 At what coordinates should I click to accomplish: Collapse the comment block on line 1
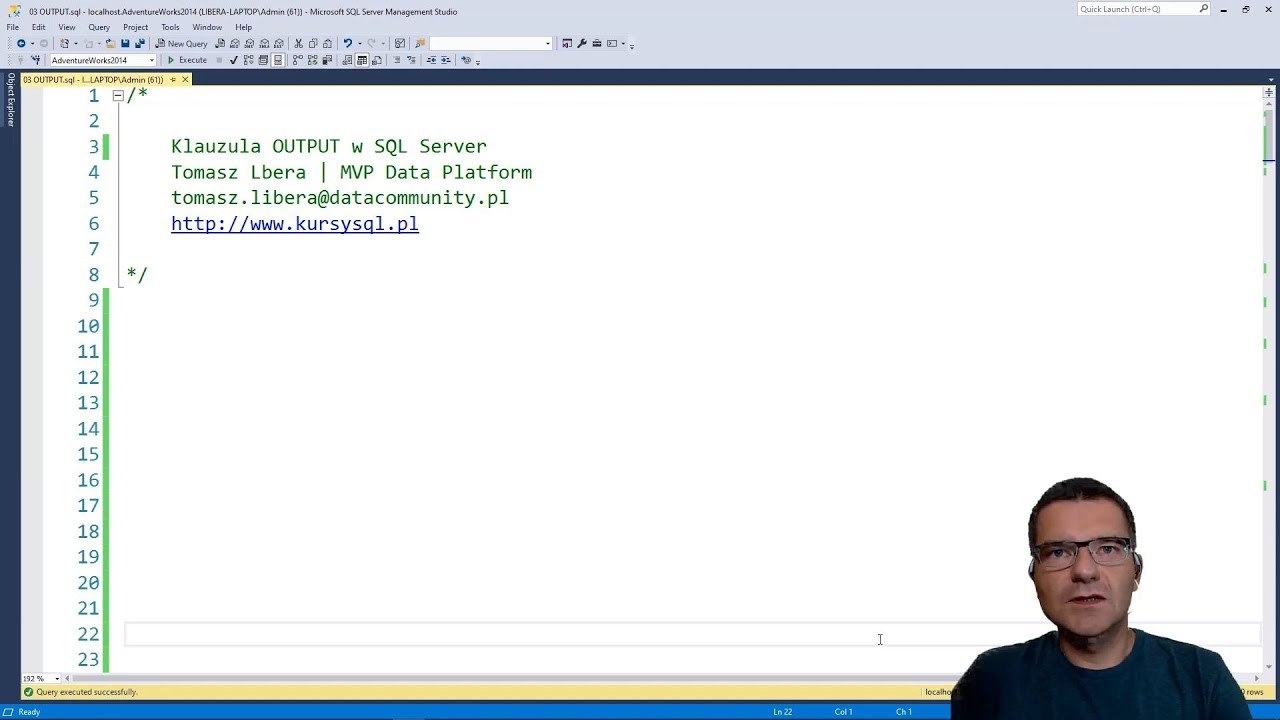(x=117, y=95)
